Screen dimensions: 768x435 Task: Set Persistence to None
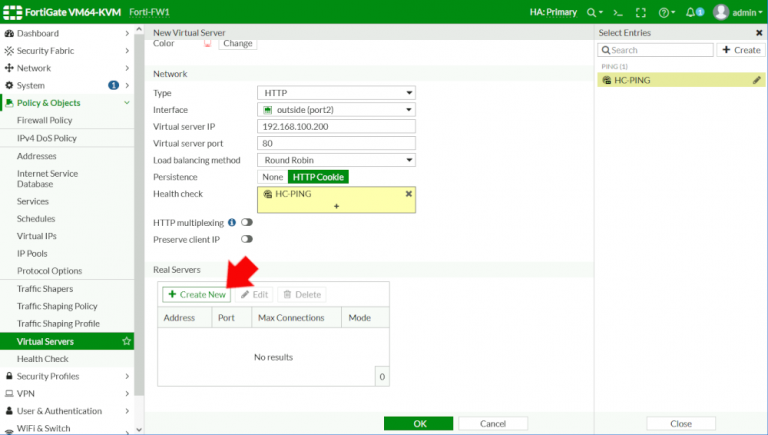[x=272, y=177]
